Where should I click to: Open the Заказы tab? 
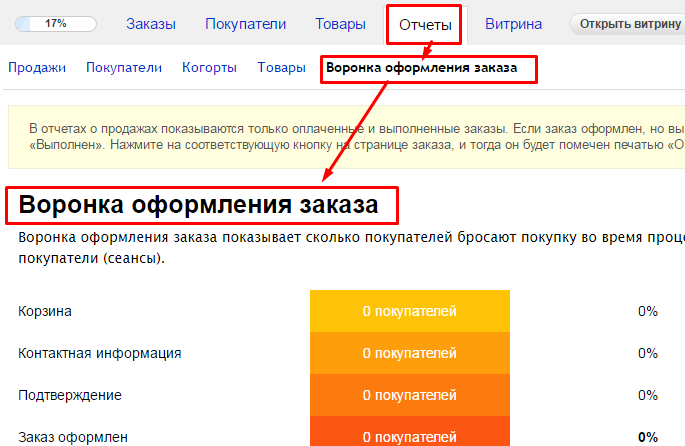pyautogui.click(x=151, y=24)
